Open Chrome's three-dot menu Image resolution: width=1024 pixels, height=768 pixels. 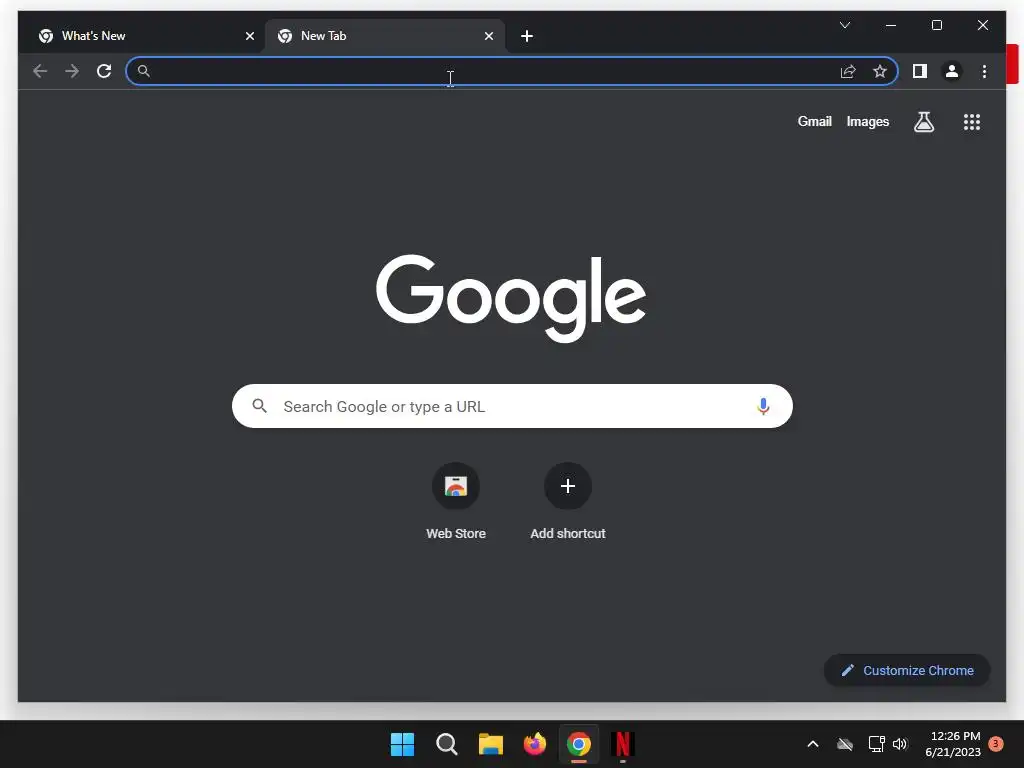click(984, 71)
